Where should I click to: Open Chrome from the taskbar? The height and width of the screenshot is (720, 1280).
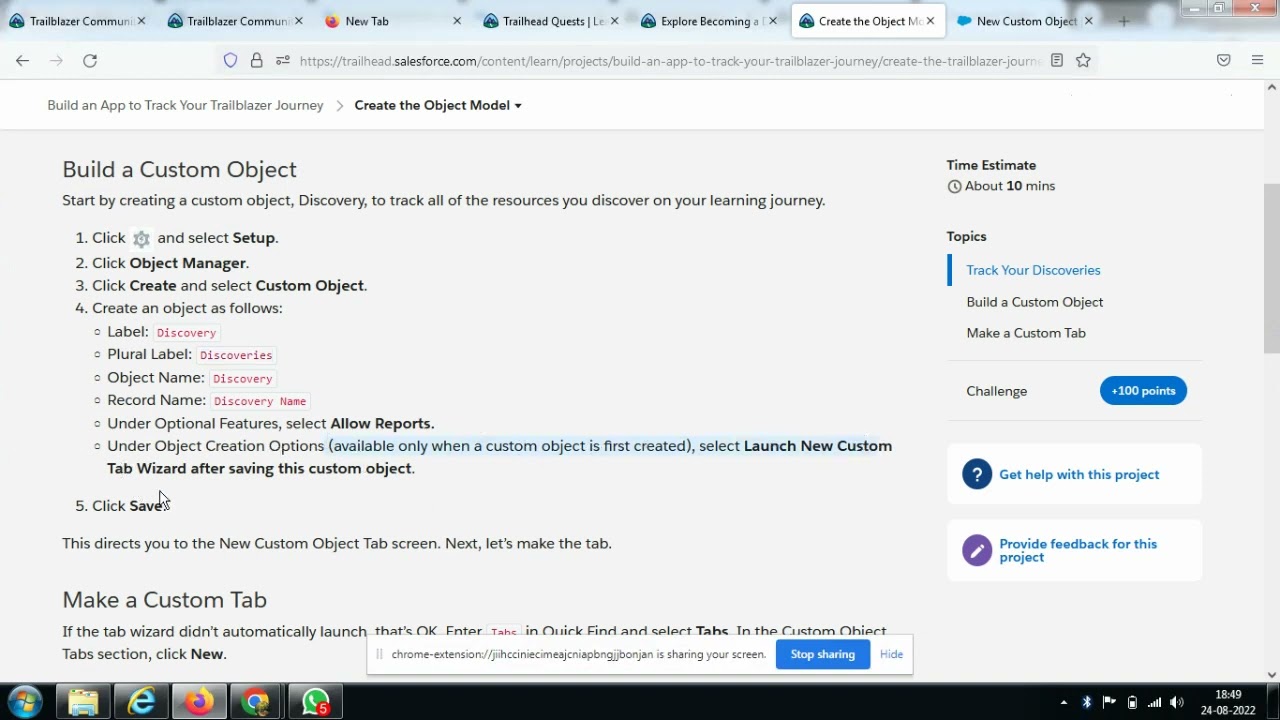257,702
